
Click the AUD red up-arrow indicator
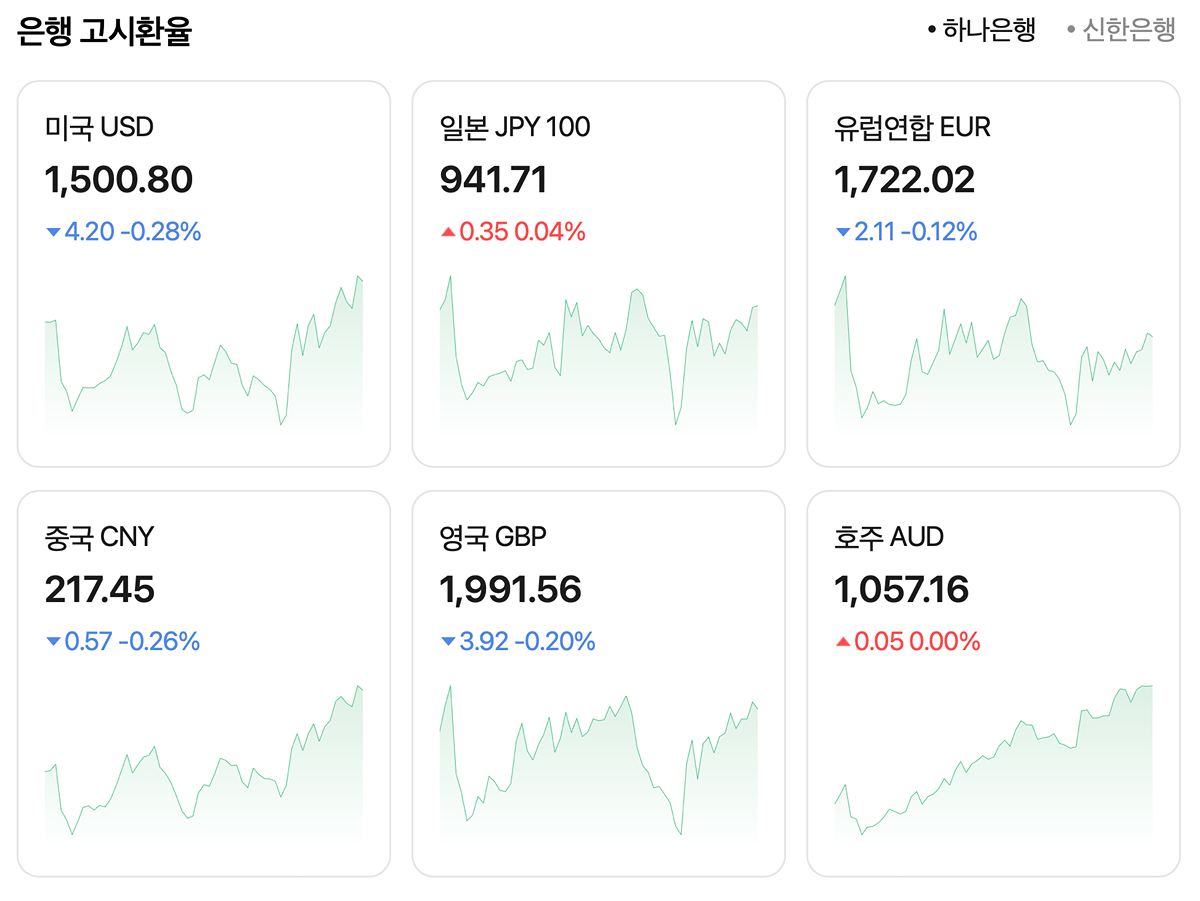[x=843, y=642]
